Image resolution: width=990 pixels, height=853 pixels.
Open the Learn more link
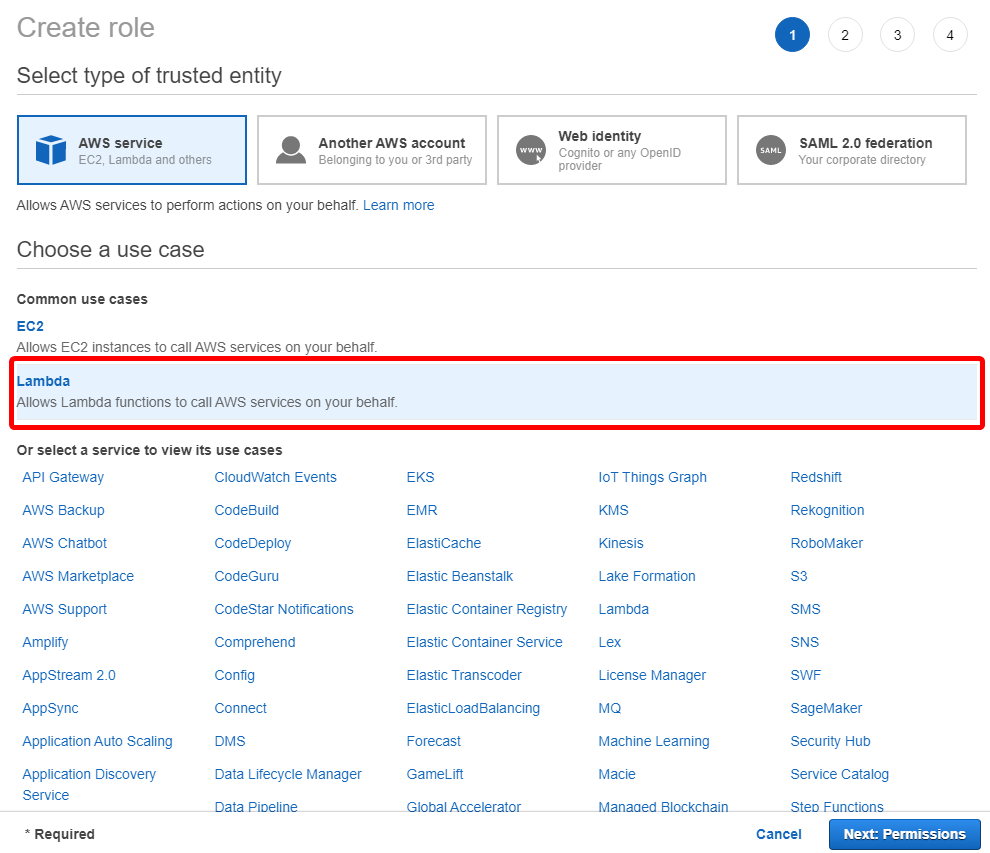(x=398, y=205)
